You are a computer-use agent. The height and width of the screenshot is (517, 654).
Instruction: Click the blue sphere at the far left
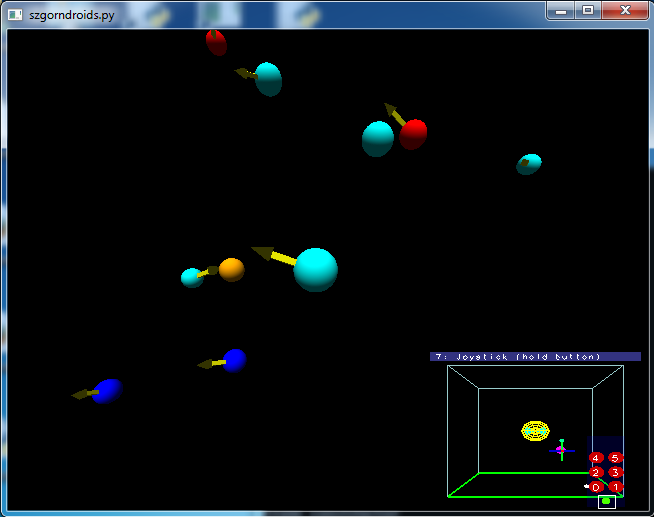[x=107, y=390]
